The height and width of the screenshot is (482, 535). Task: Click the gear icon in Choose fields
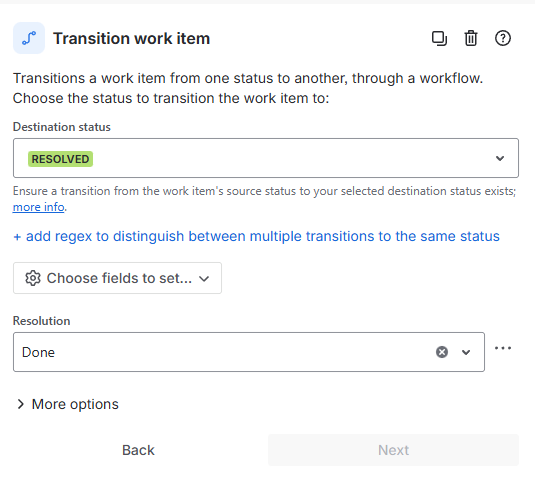[x=33, y=278]
